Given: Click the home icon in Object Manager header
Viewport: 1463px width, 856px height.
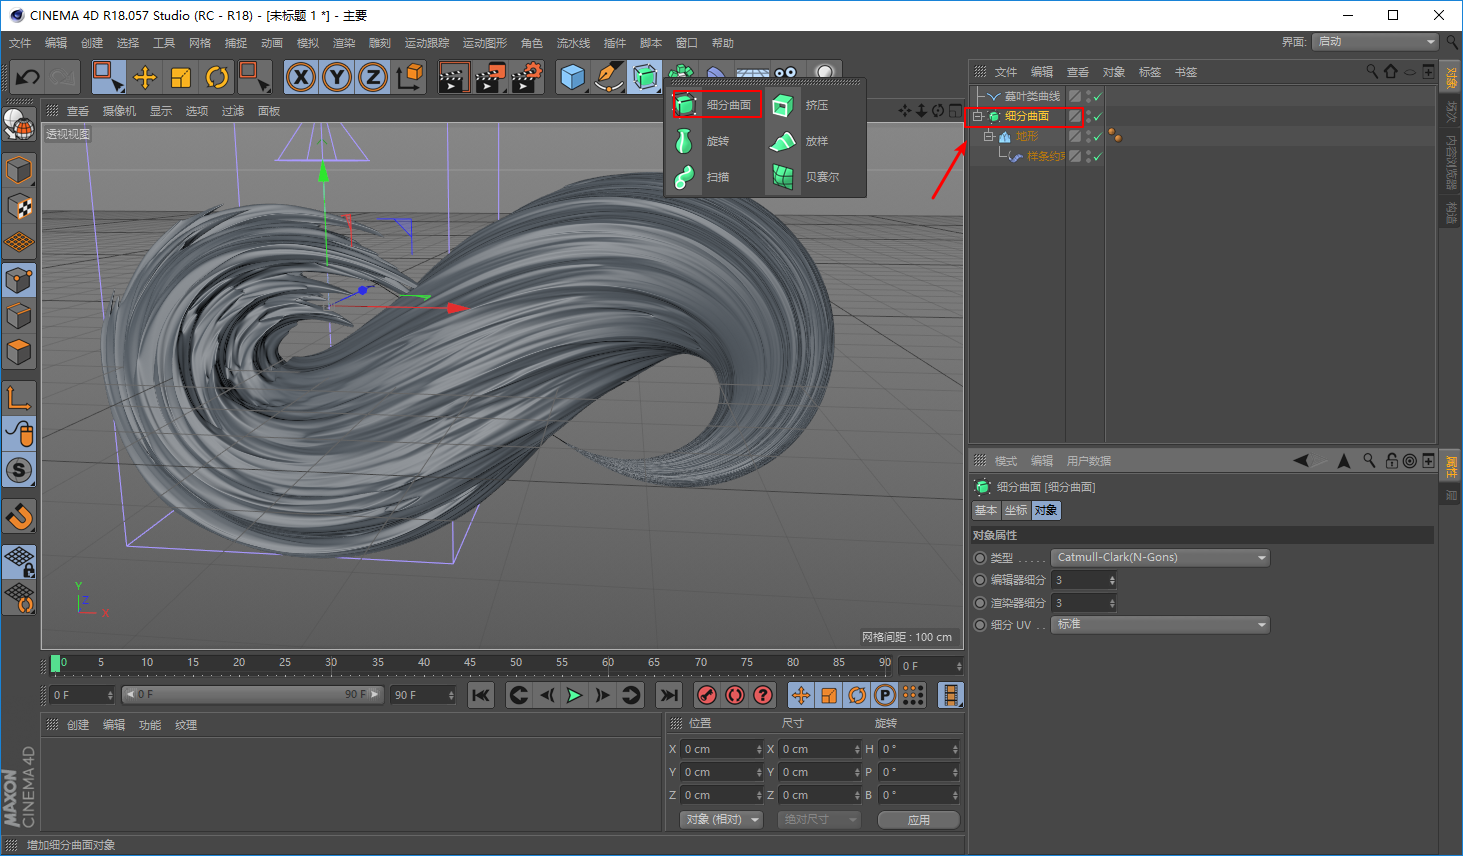Looking at the screenshot, I should 1390,71.
